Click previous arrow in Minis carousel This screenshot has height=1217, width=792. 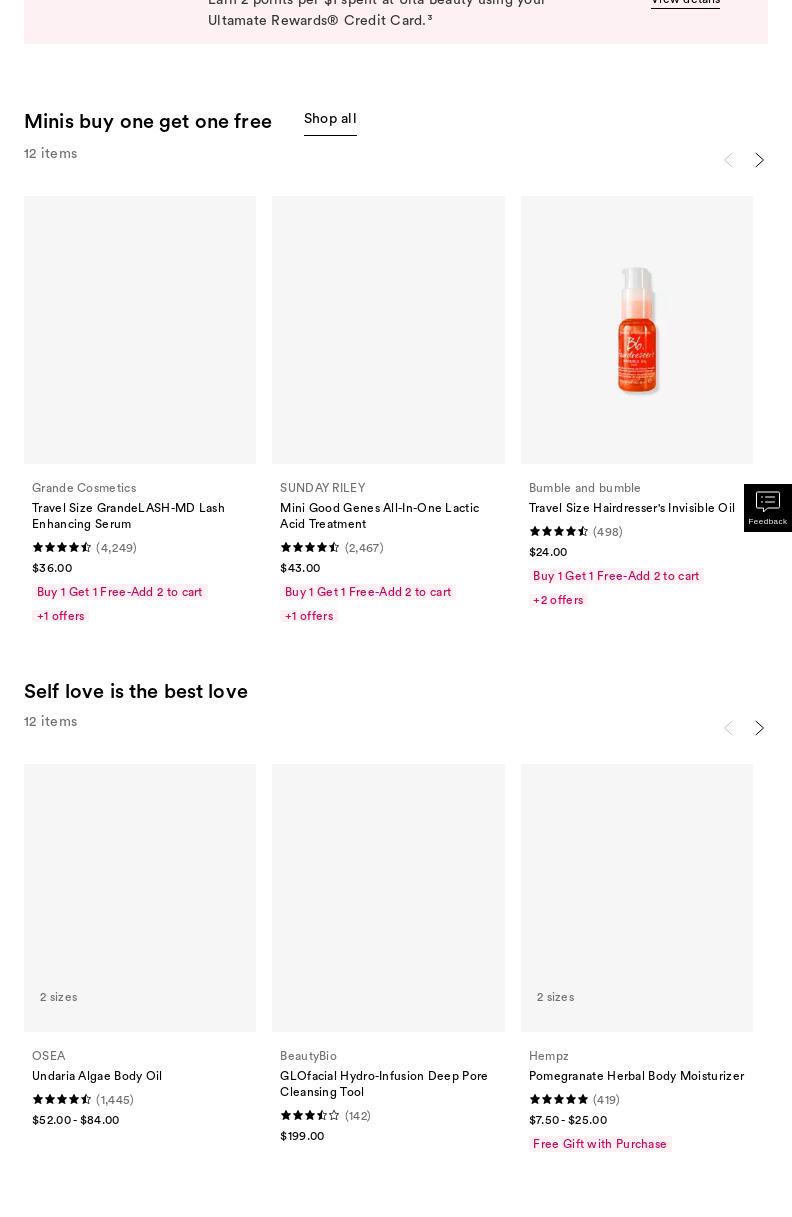coord(729,160)
